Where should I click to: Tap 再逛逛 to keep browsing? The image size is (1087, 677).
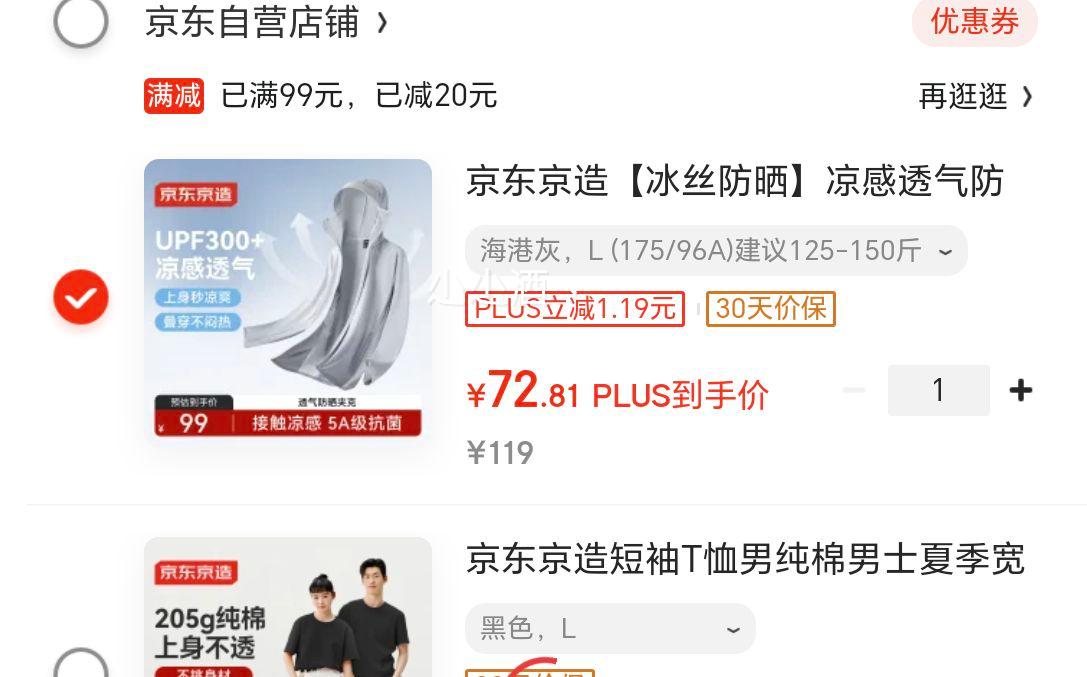click(975, 96)
